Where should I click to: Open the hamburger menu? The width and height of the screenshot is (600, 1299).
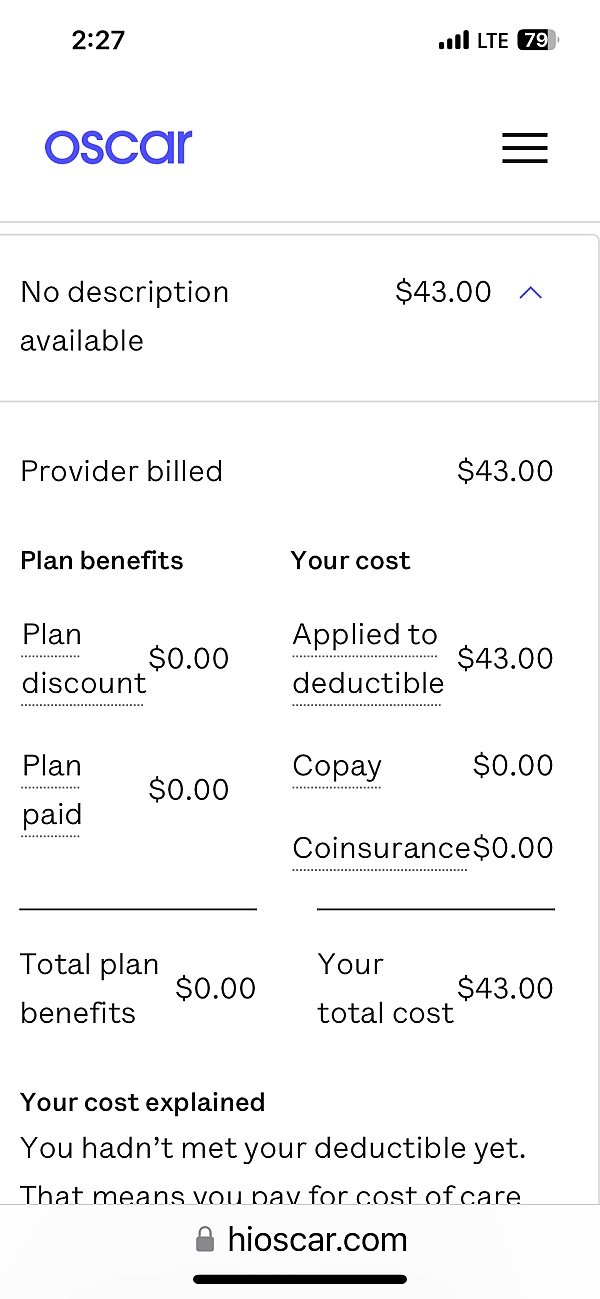[x=524, y=148]
